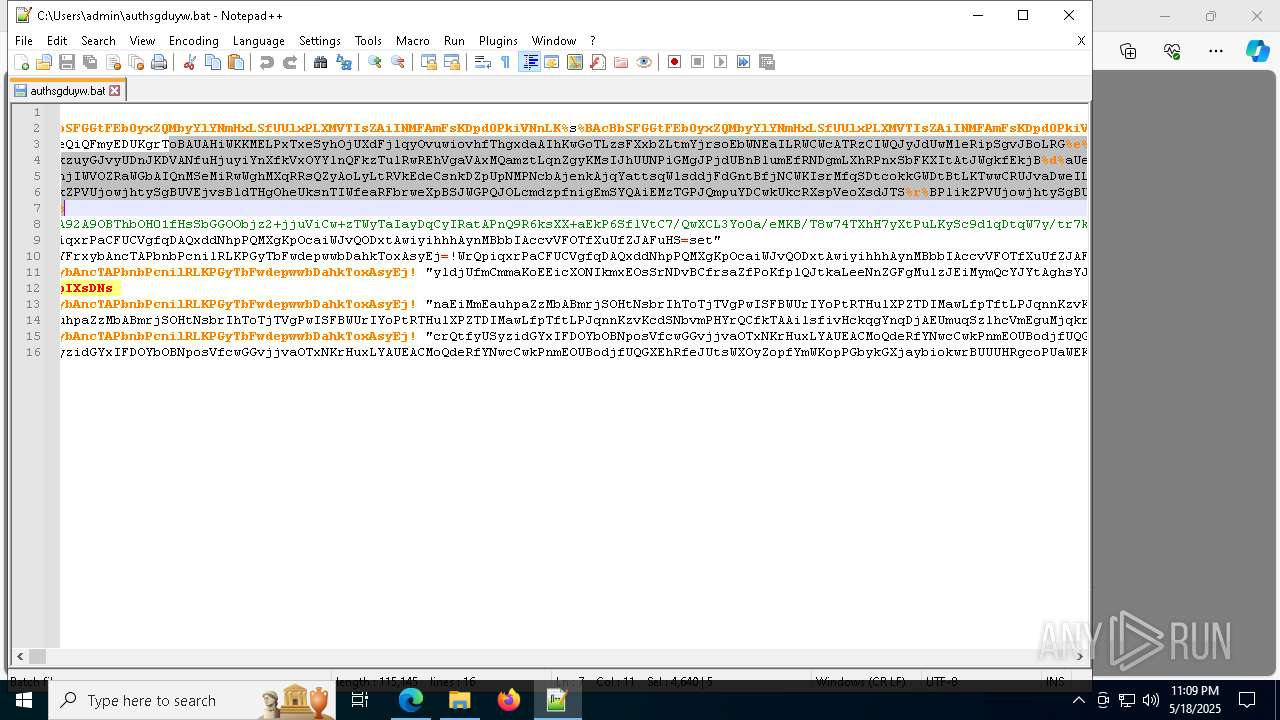Close the authsgduyw.bat tab
Image resolution: width=1280 pixels, height=720 pixels.
coord(114,90)
